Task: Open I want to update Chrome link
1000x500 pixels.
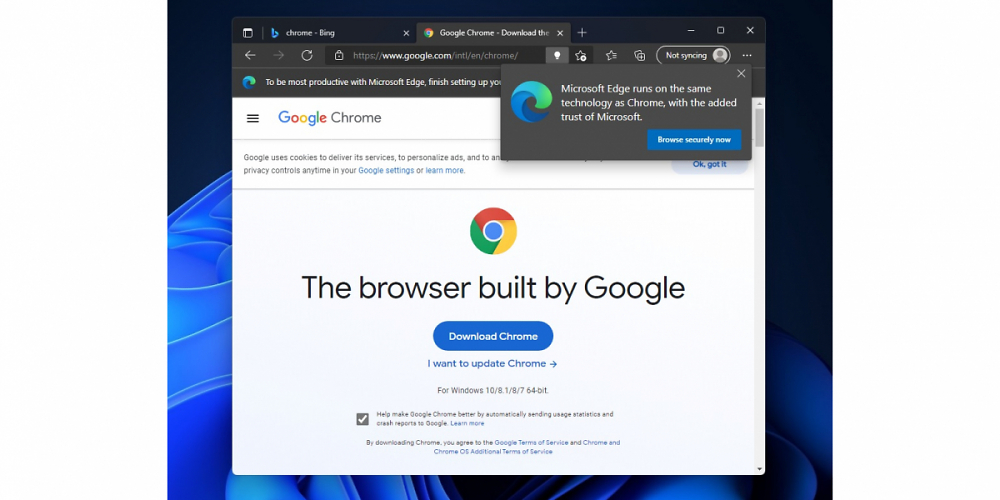Action: coord(492,364)
